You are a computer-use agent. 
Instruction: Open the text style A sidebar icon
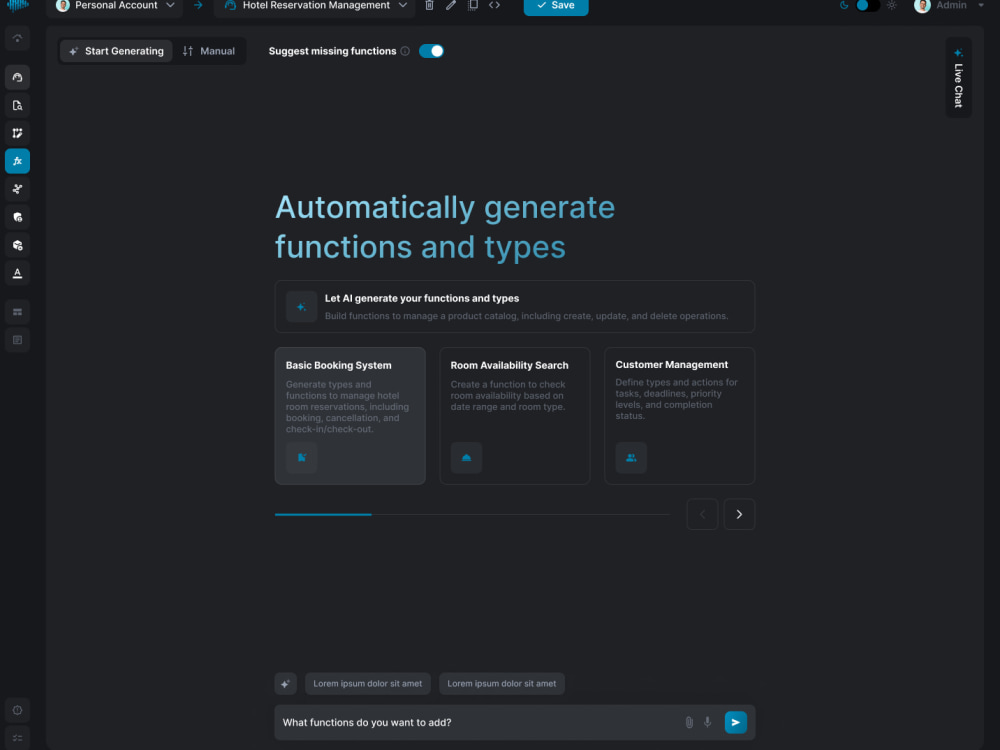(17, 273)
